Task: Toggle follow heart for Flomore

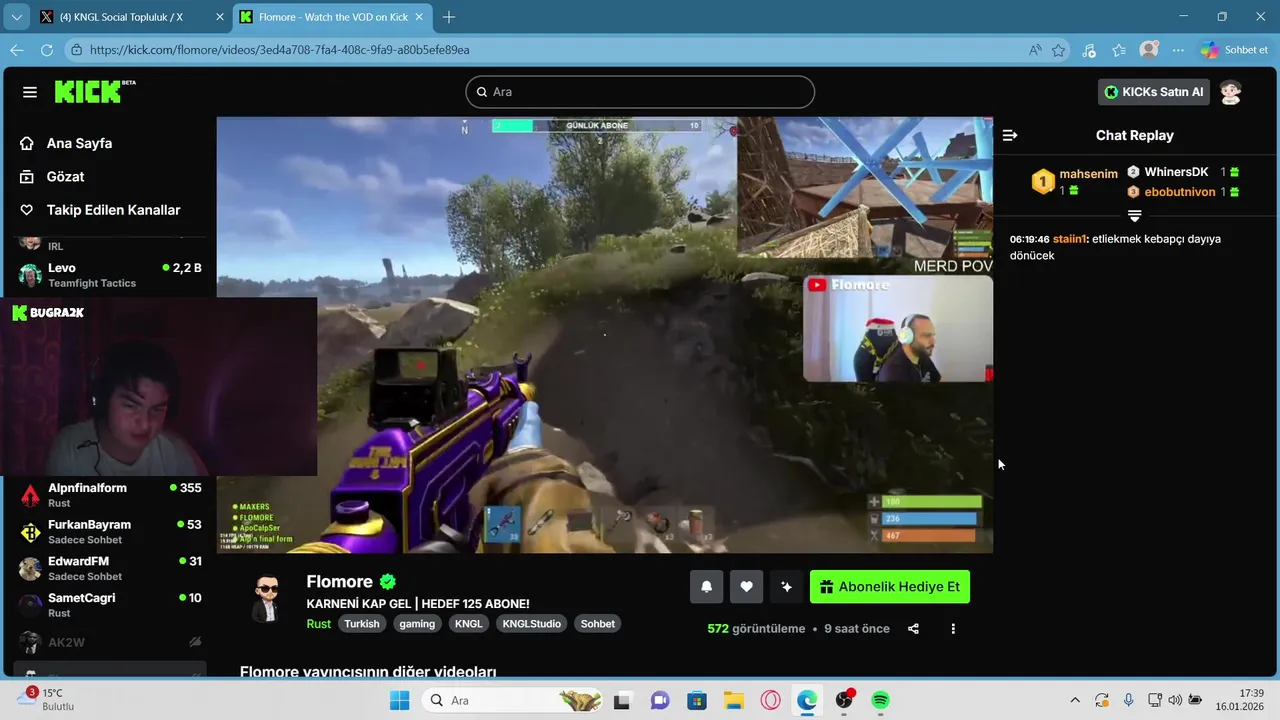Action: tap(746, 587)
